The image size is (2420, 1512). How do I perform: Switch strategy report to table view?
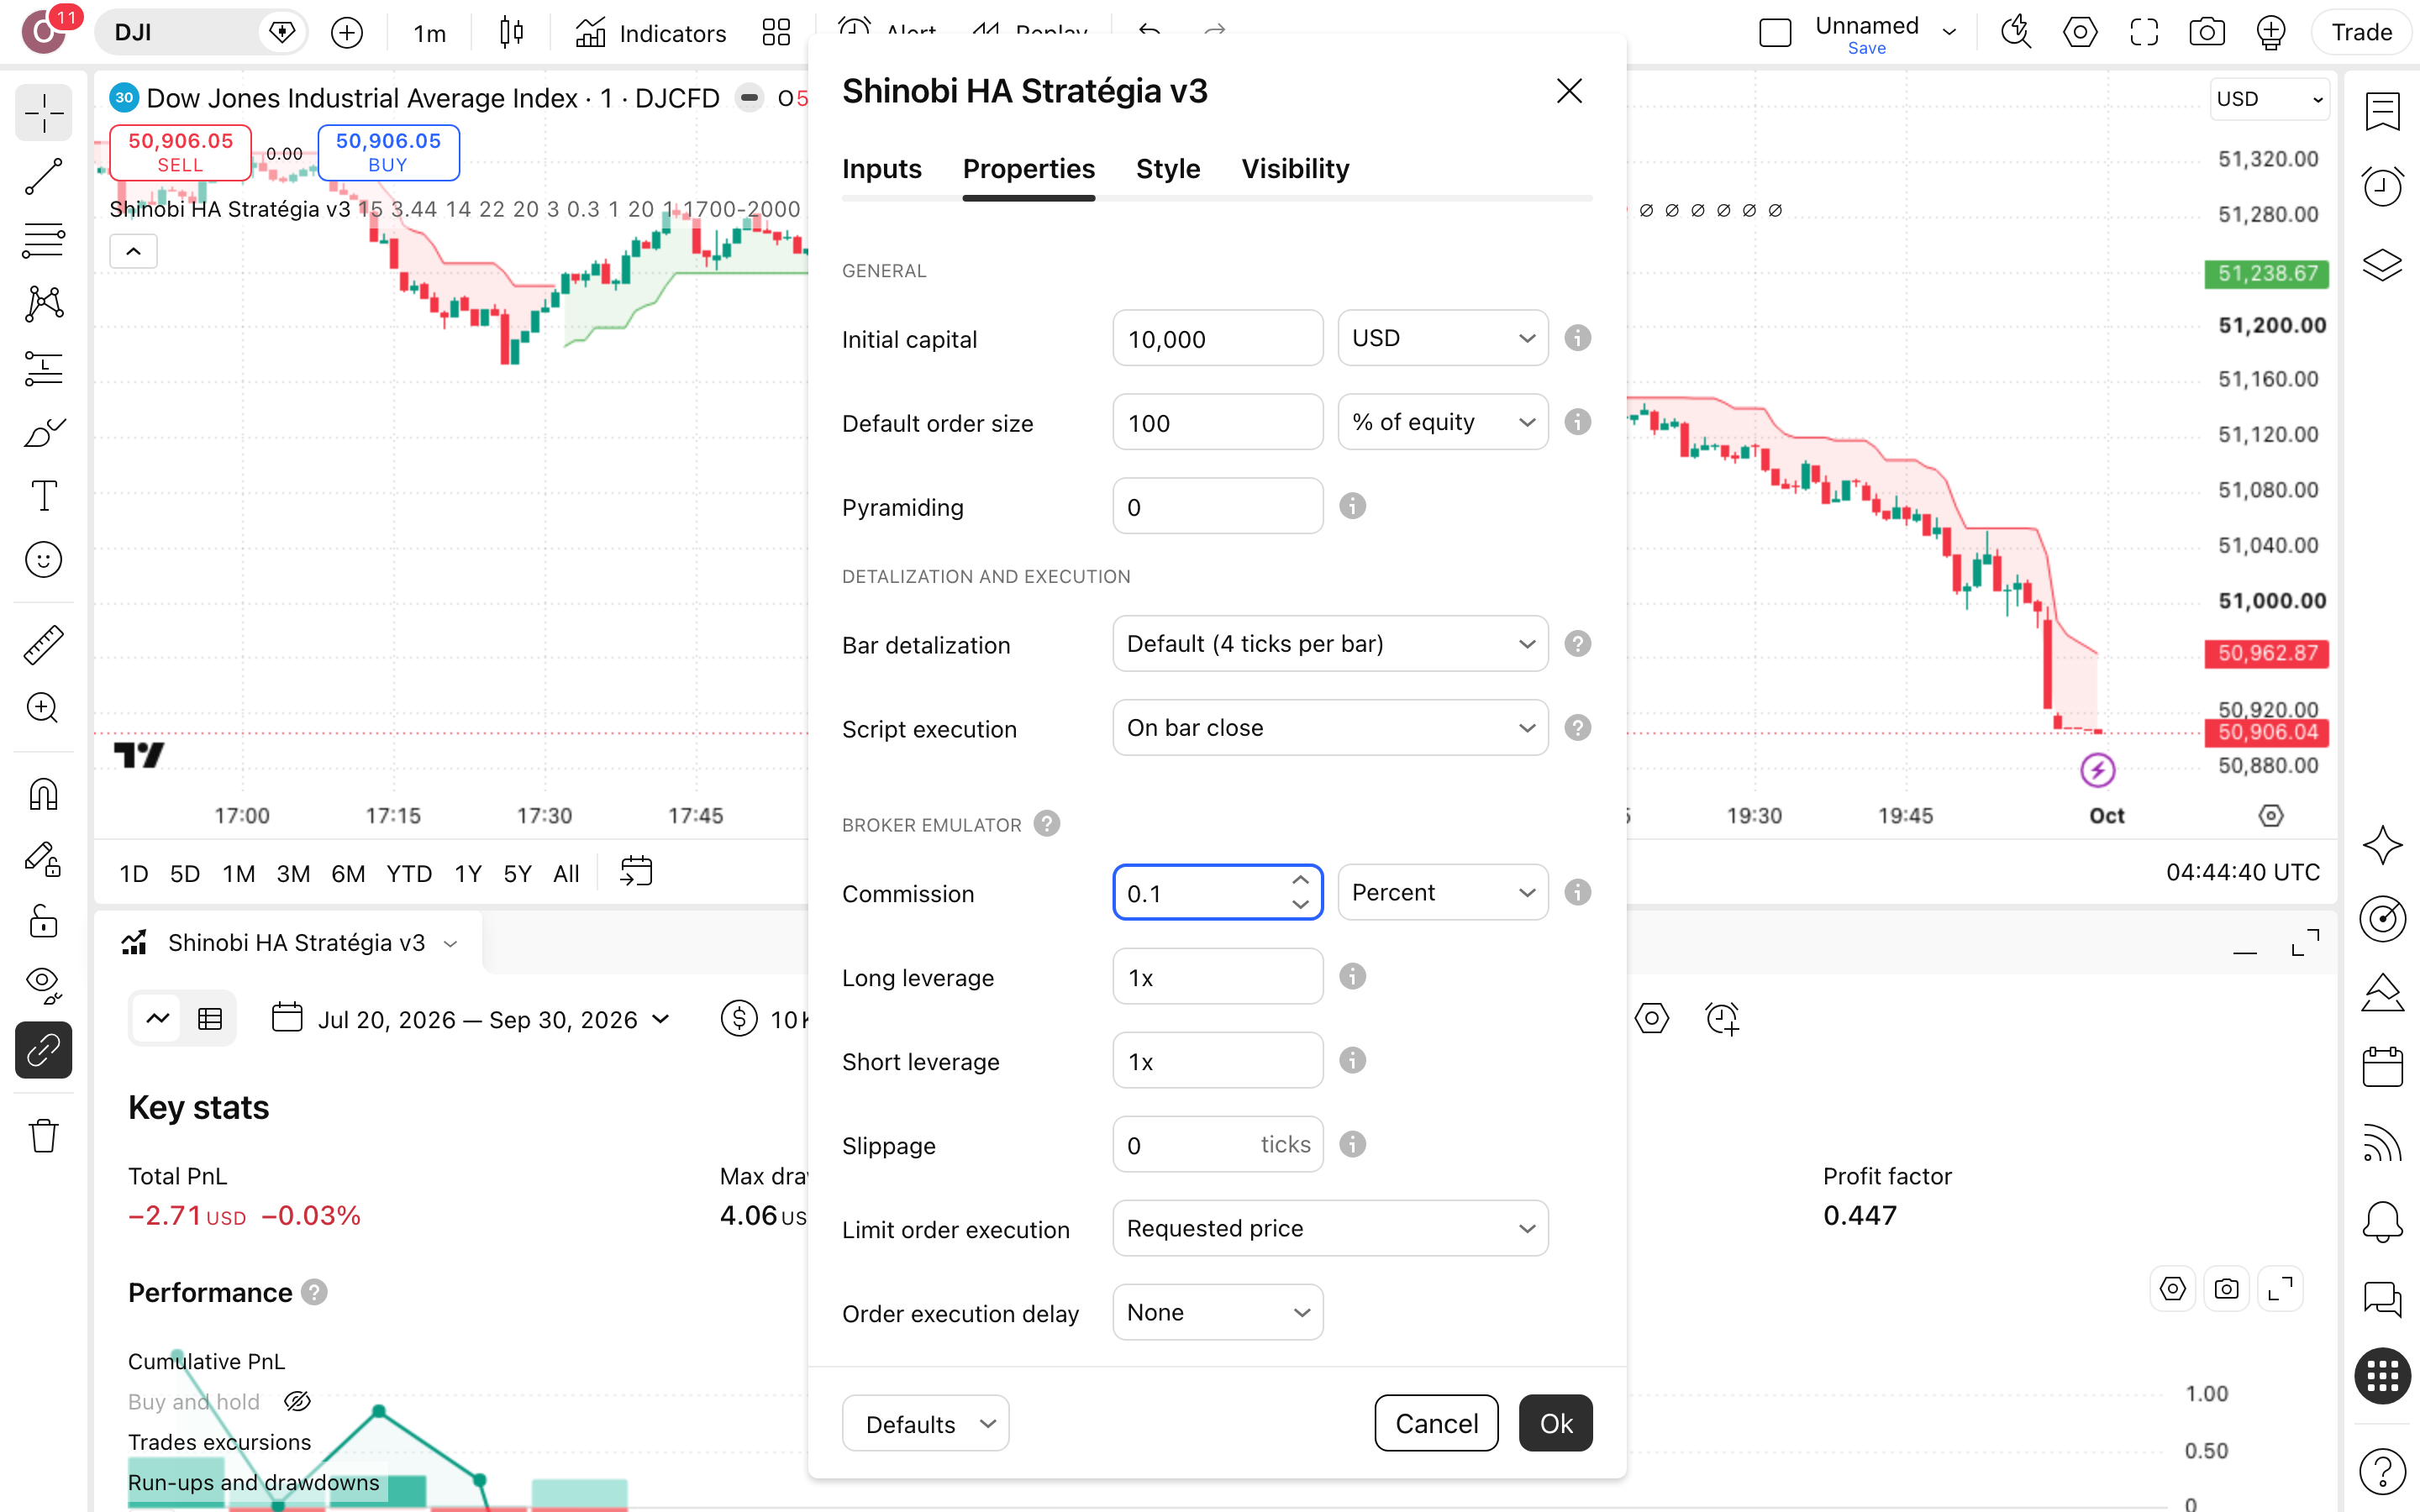[x=210, y=1019]
